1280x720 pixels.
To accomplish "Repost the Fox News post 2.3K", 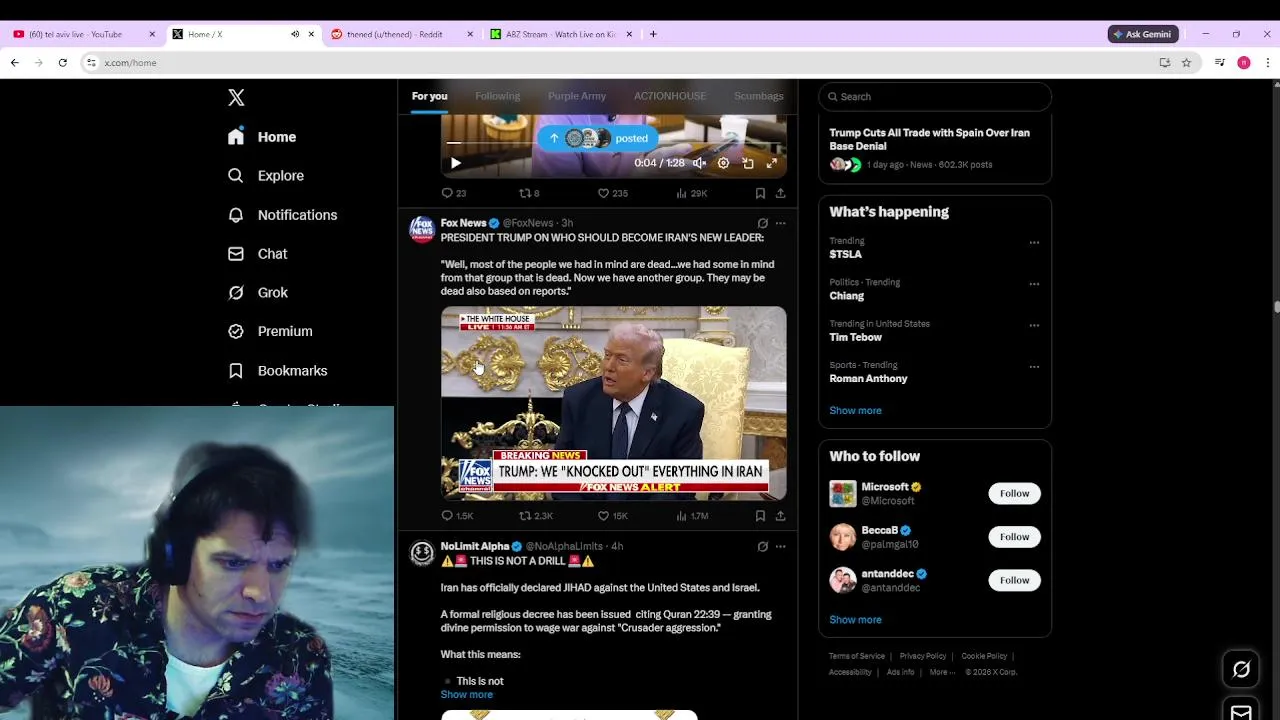I will coord(535,516).
